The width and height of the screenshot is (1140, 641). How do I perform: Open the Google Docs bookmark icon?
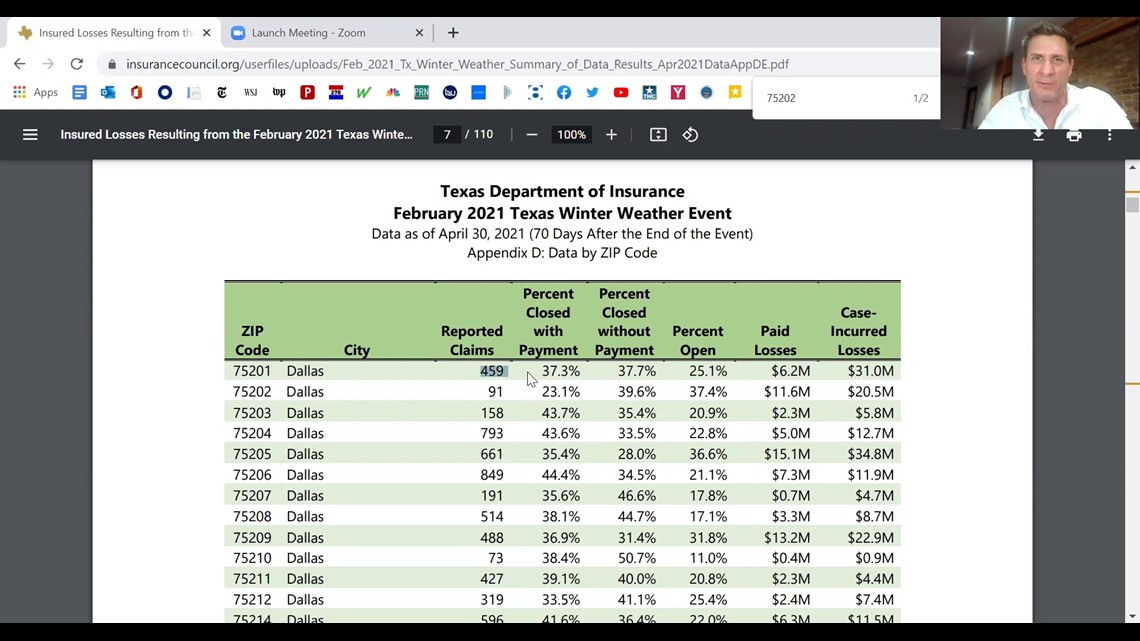tap(79, 92)
